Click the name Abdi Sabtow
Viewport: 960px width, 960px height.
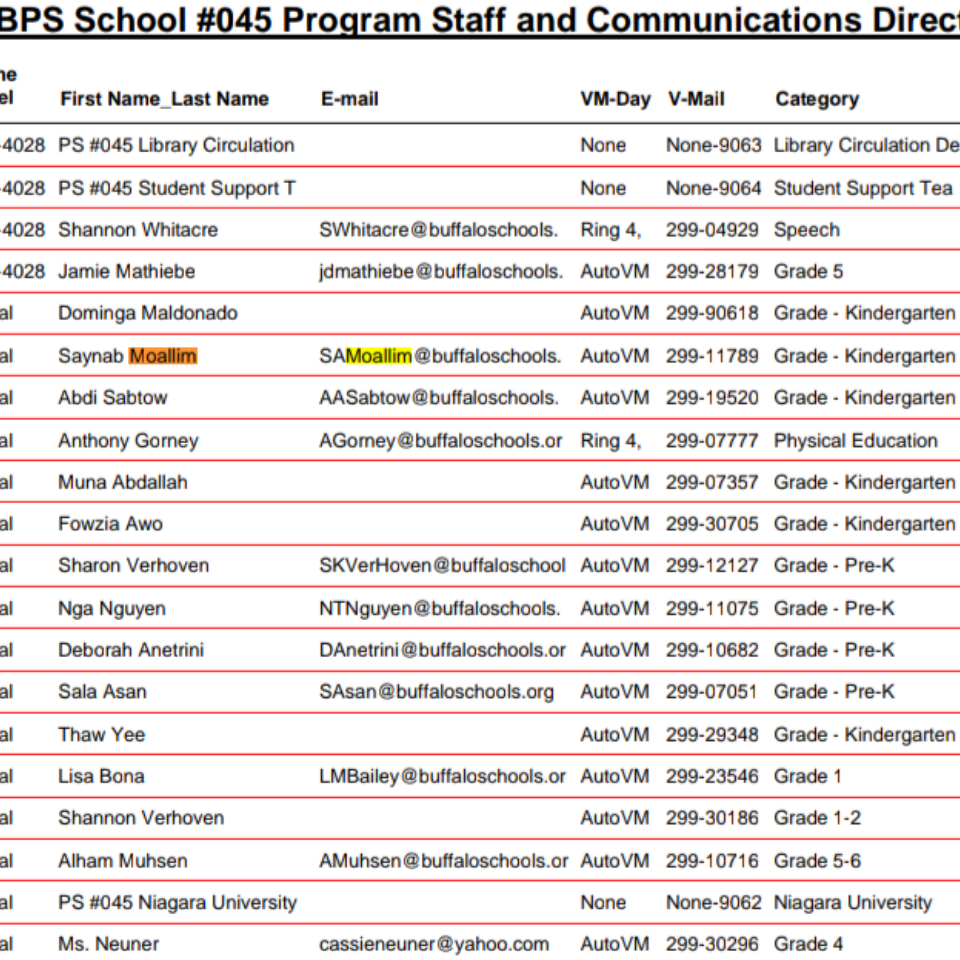(113, 397)
